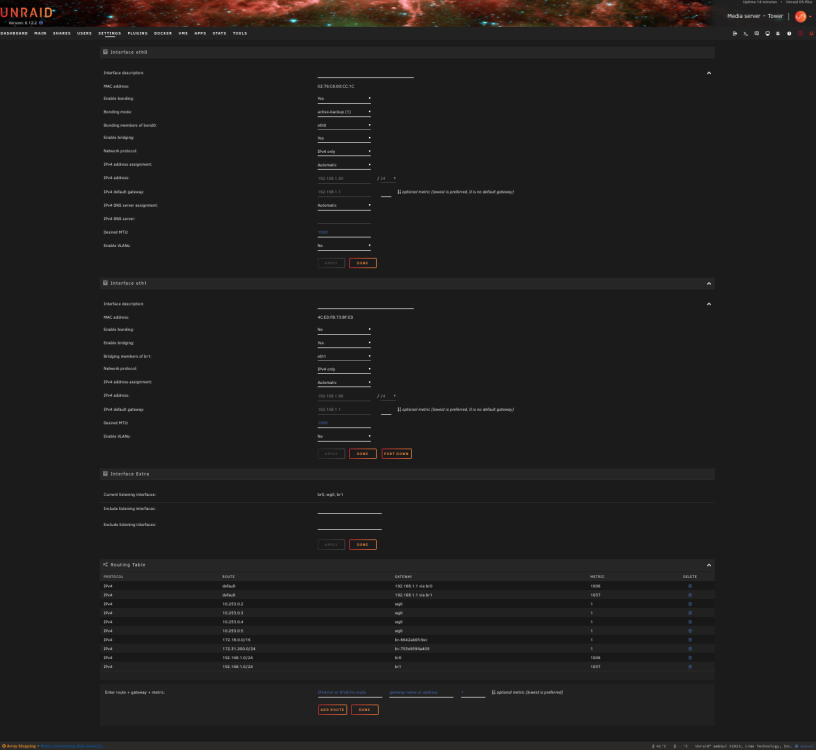Open eth1 Enable bonding dropdown
The image size is (816, 750).
click(x=344, y=329)
